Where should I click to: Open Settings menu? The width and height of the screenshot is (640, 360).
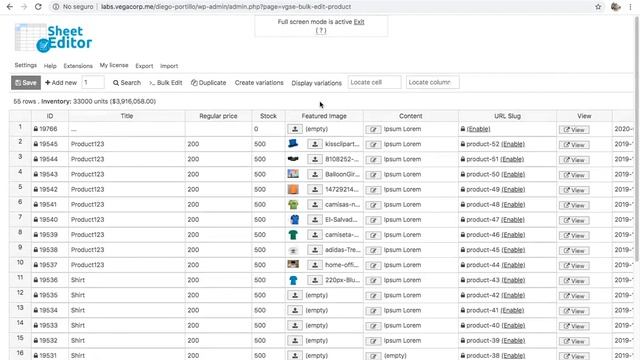pos(25,65)
